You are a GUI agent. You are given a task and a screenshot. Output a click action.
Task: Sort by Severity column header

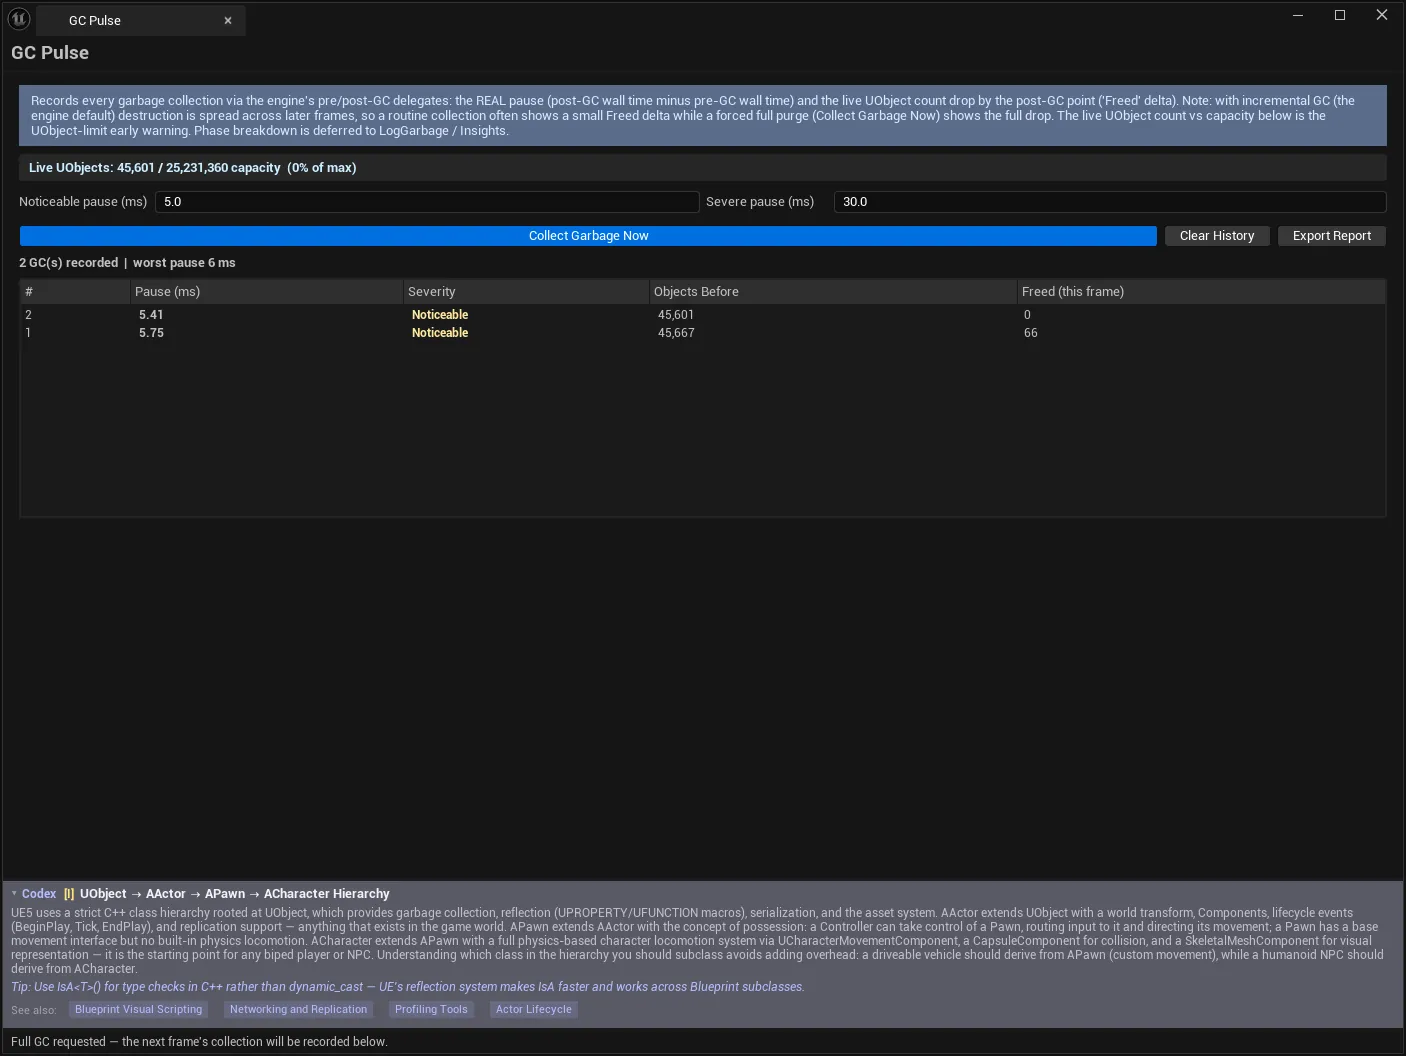[526, 292]
